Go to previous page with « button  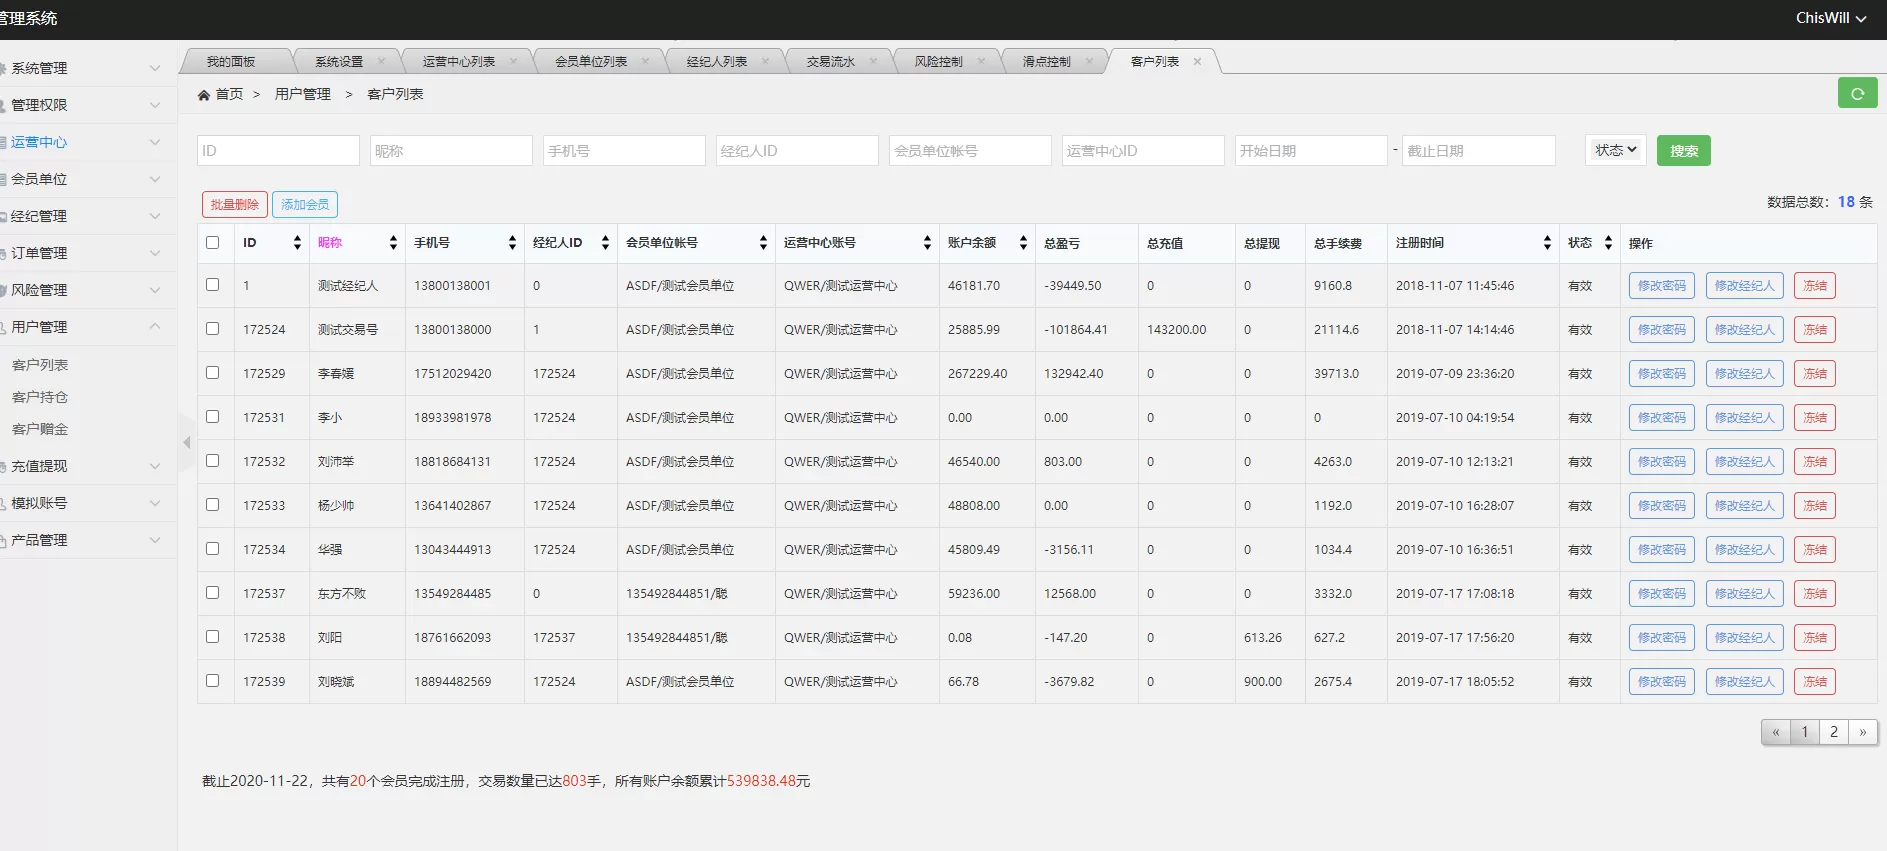click(1776, 732)
